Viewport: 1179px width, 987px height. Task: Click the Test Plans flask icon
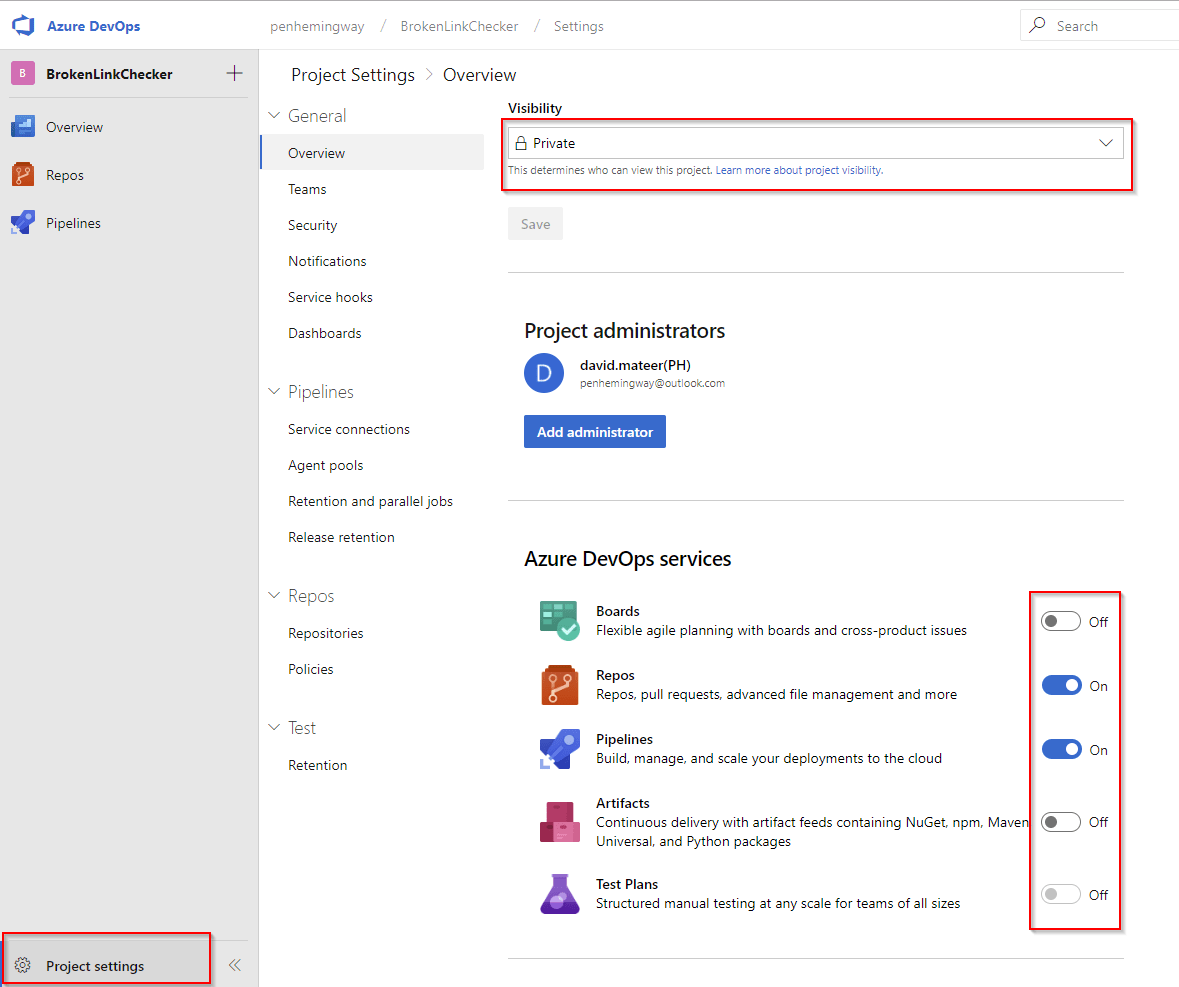click(x=559, y=894)
